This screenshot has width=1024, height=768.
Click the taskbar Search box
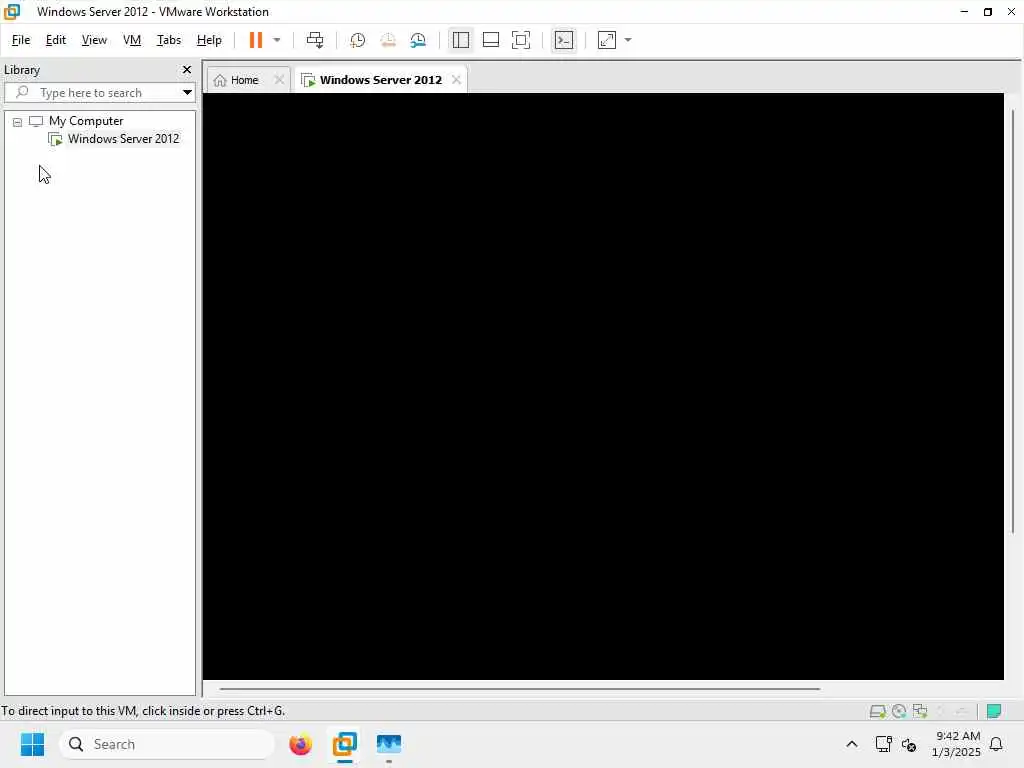[x=167, y=744]
